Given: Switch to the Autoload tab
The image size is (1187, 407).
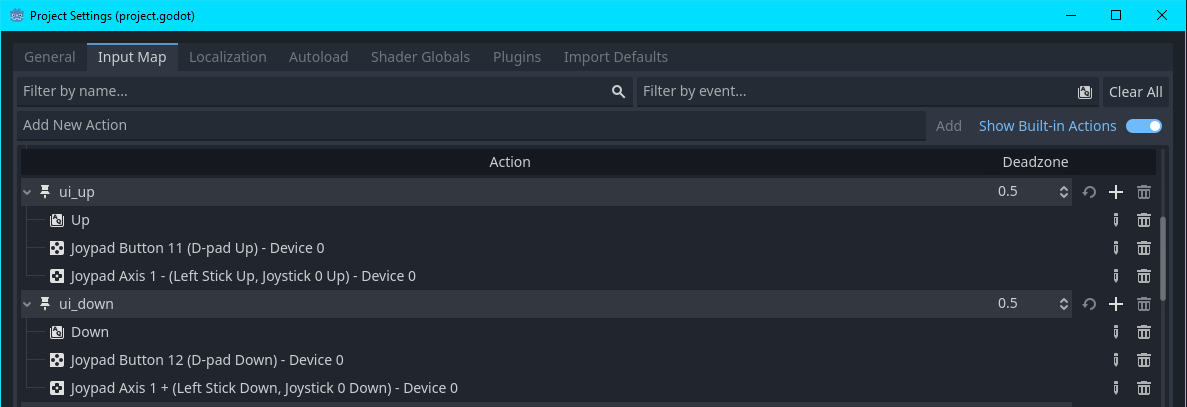Looking at the screenshot, I should tap(318, 57).
